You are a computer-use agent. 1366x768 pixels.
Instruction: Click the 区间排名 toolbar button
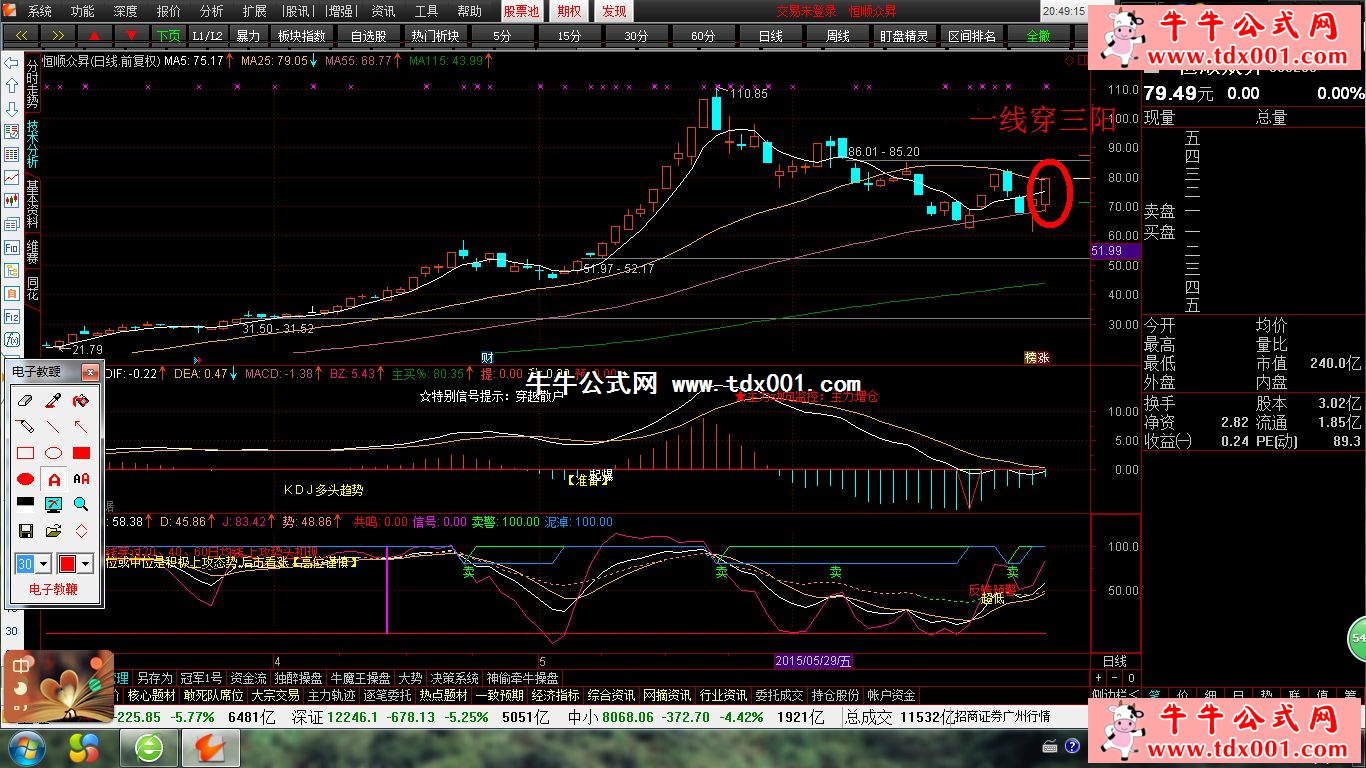(x=972, y=35)
